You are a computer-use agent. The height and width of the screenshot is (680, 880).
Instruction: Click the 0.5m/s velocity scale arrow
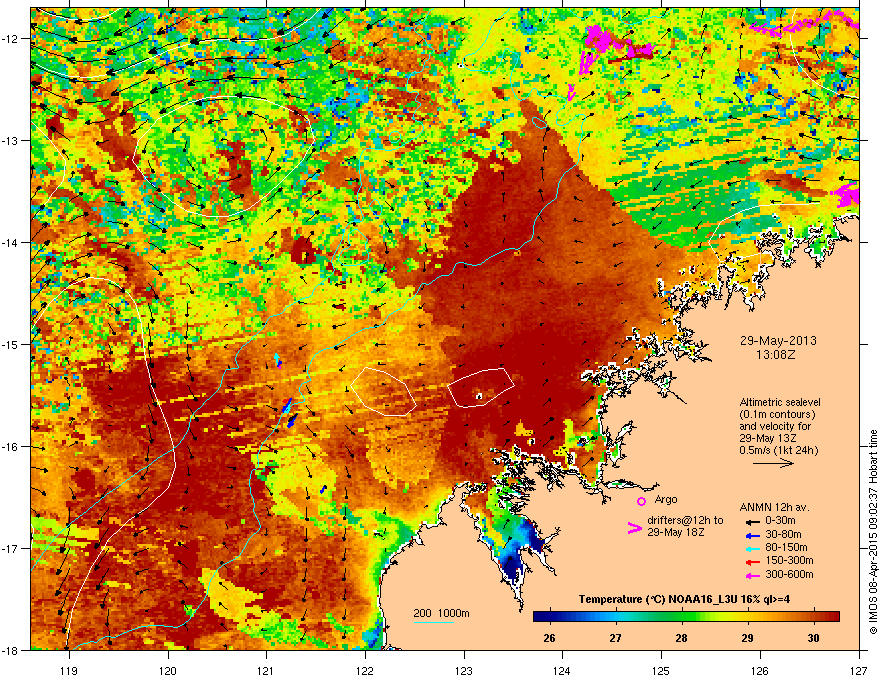point(773,463)
